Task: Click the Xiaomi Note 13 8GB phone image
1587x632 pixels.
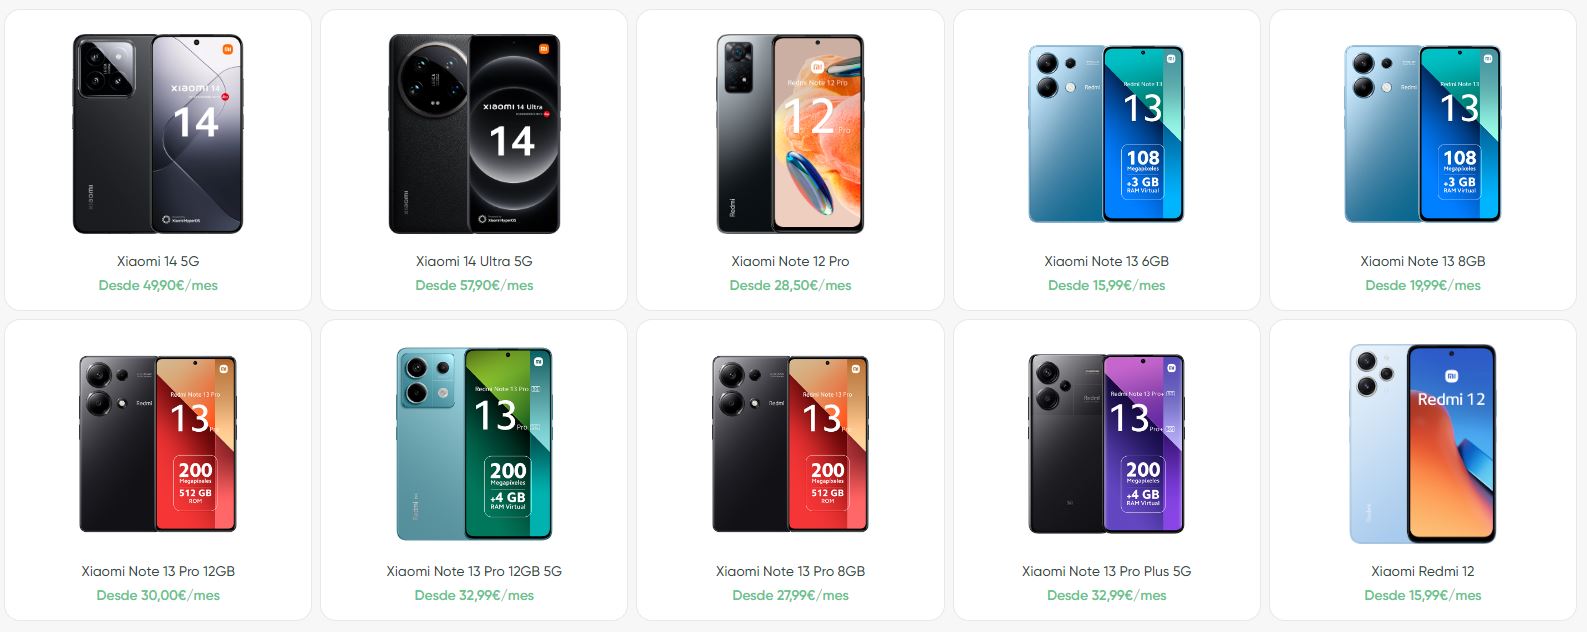Action: click(x=1423, y=134)
